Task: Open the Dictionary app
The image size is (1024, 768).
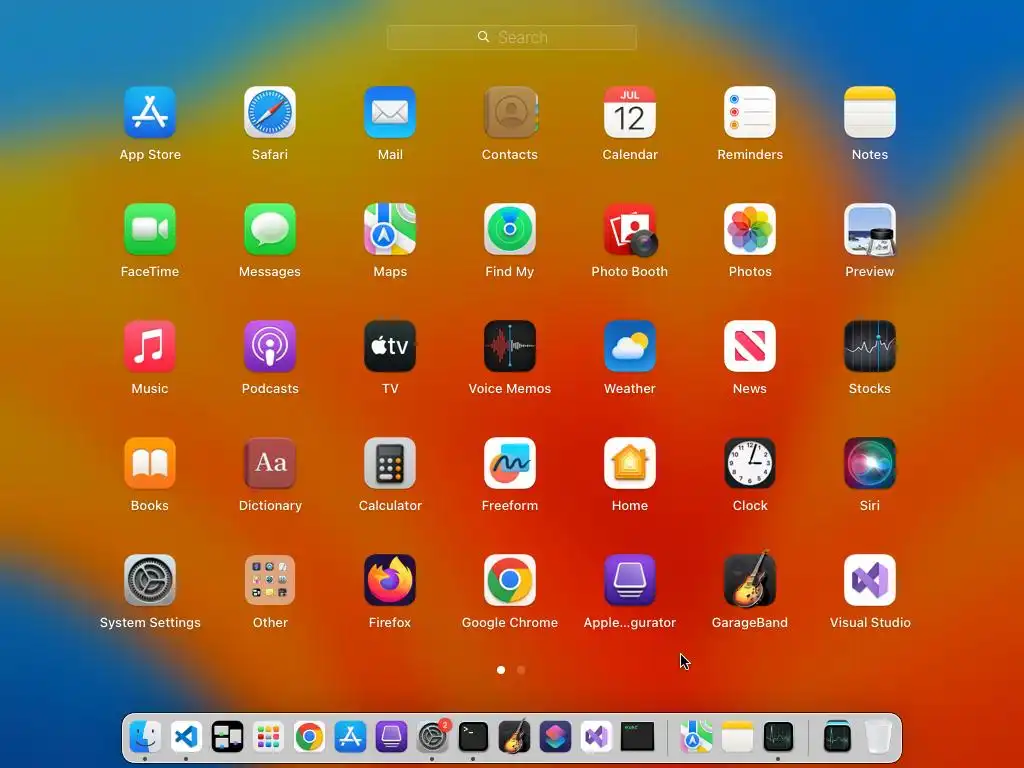Action: tap(270, 463)
